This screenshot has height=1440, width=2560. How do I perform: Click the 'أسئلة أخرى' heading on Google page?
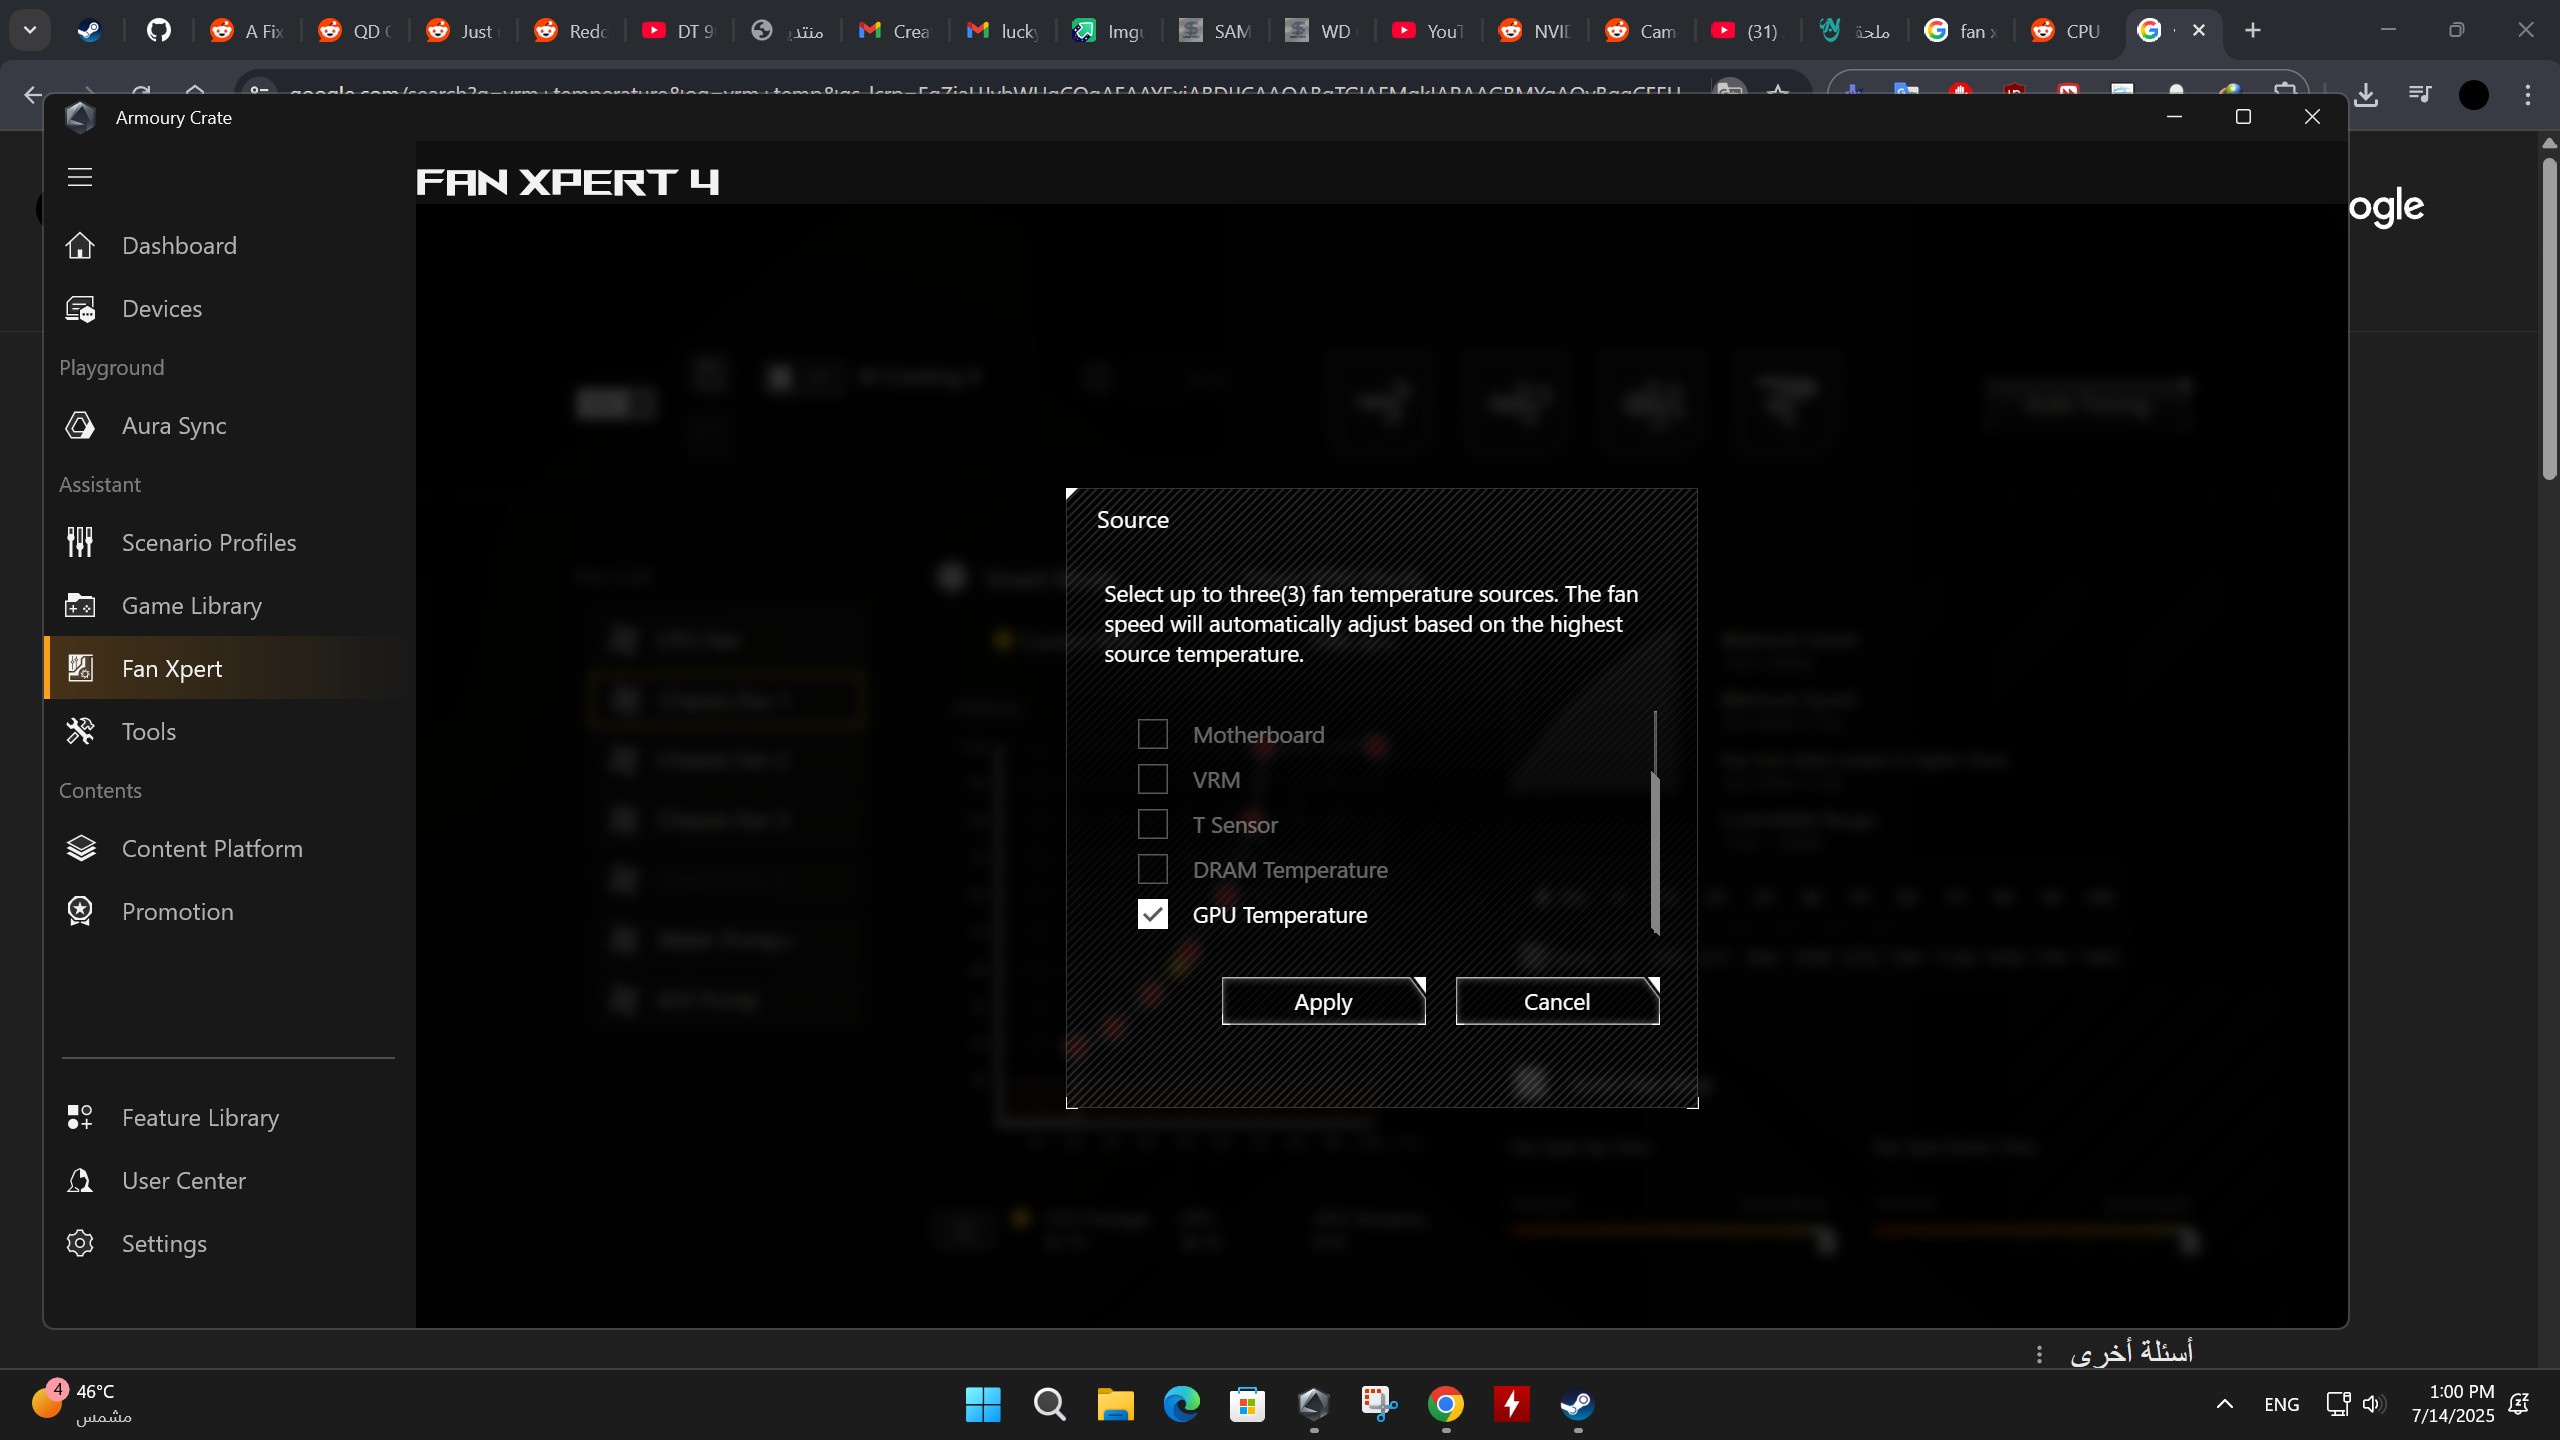click(x=2131, y=1353)
